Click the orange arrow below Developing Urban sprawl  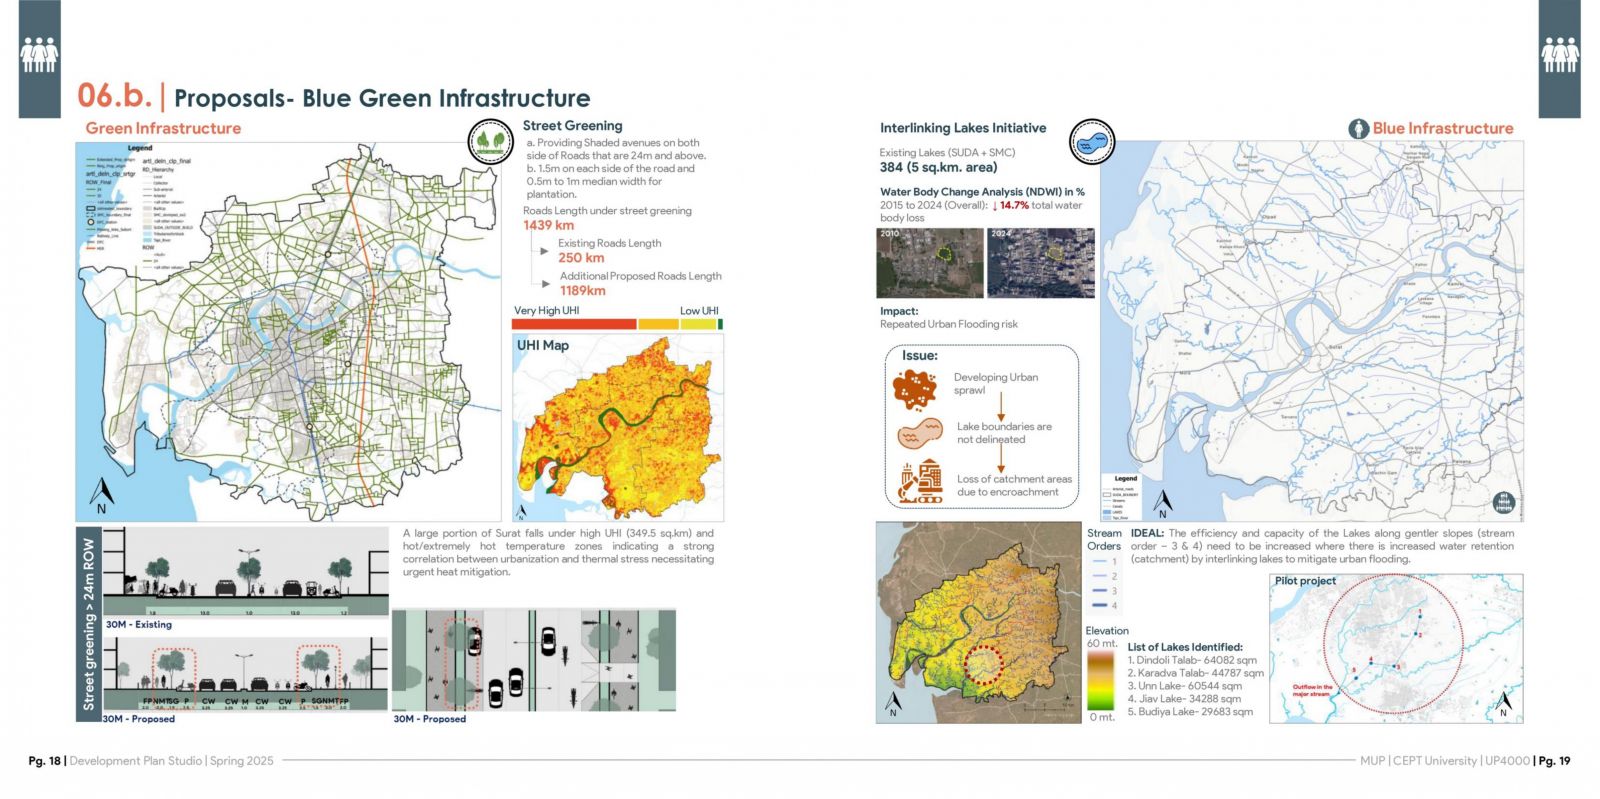click(x=1000, y=406)
